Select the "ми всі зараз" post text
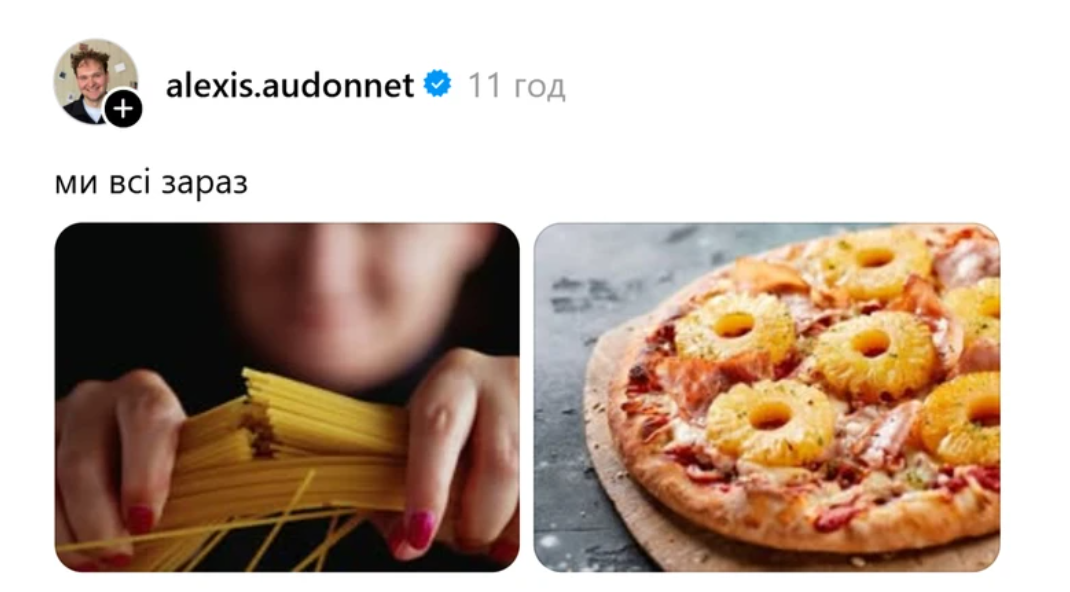The height and width of the screenshot is (592, 1070). pyautogui.click(x=151, y=182)
